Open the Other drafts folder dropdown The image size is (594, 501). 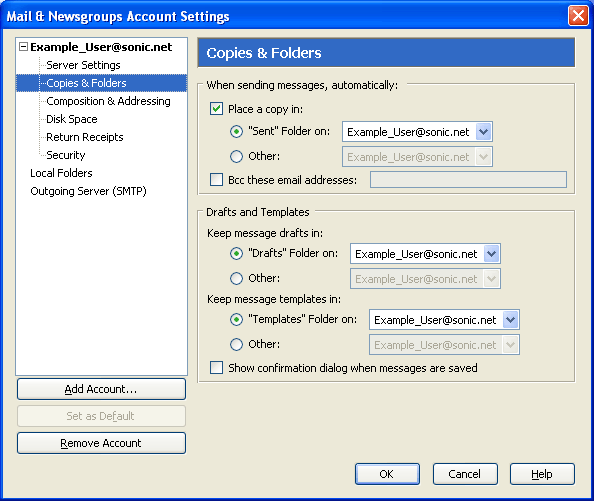[x=425, y=279]
